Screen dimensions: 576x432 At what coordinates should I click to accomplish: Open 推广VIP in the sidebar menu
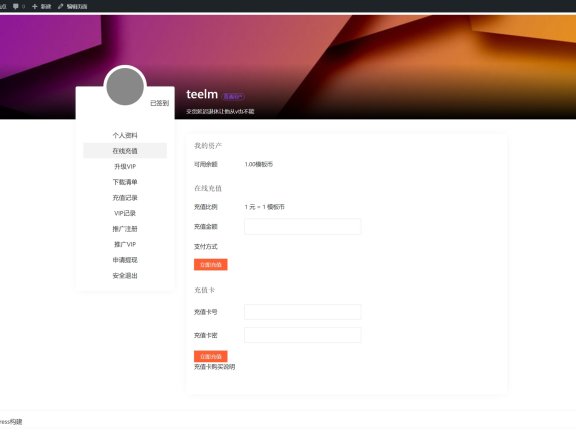coord(125,244)
